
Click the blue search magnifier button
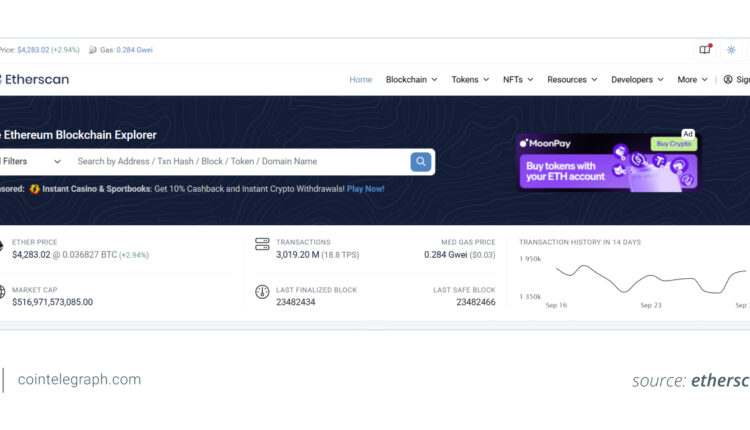(x=421, y=161)
